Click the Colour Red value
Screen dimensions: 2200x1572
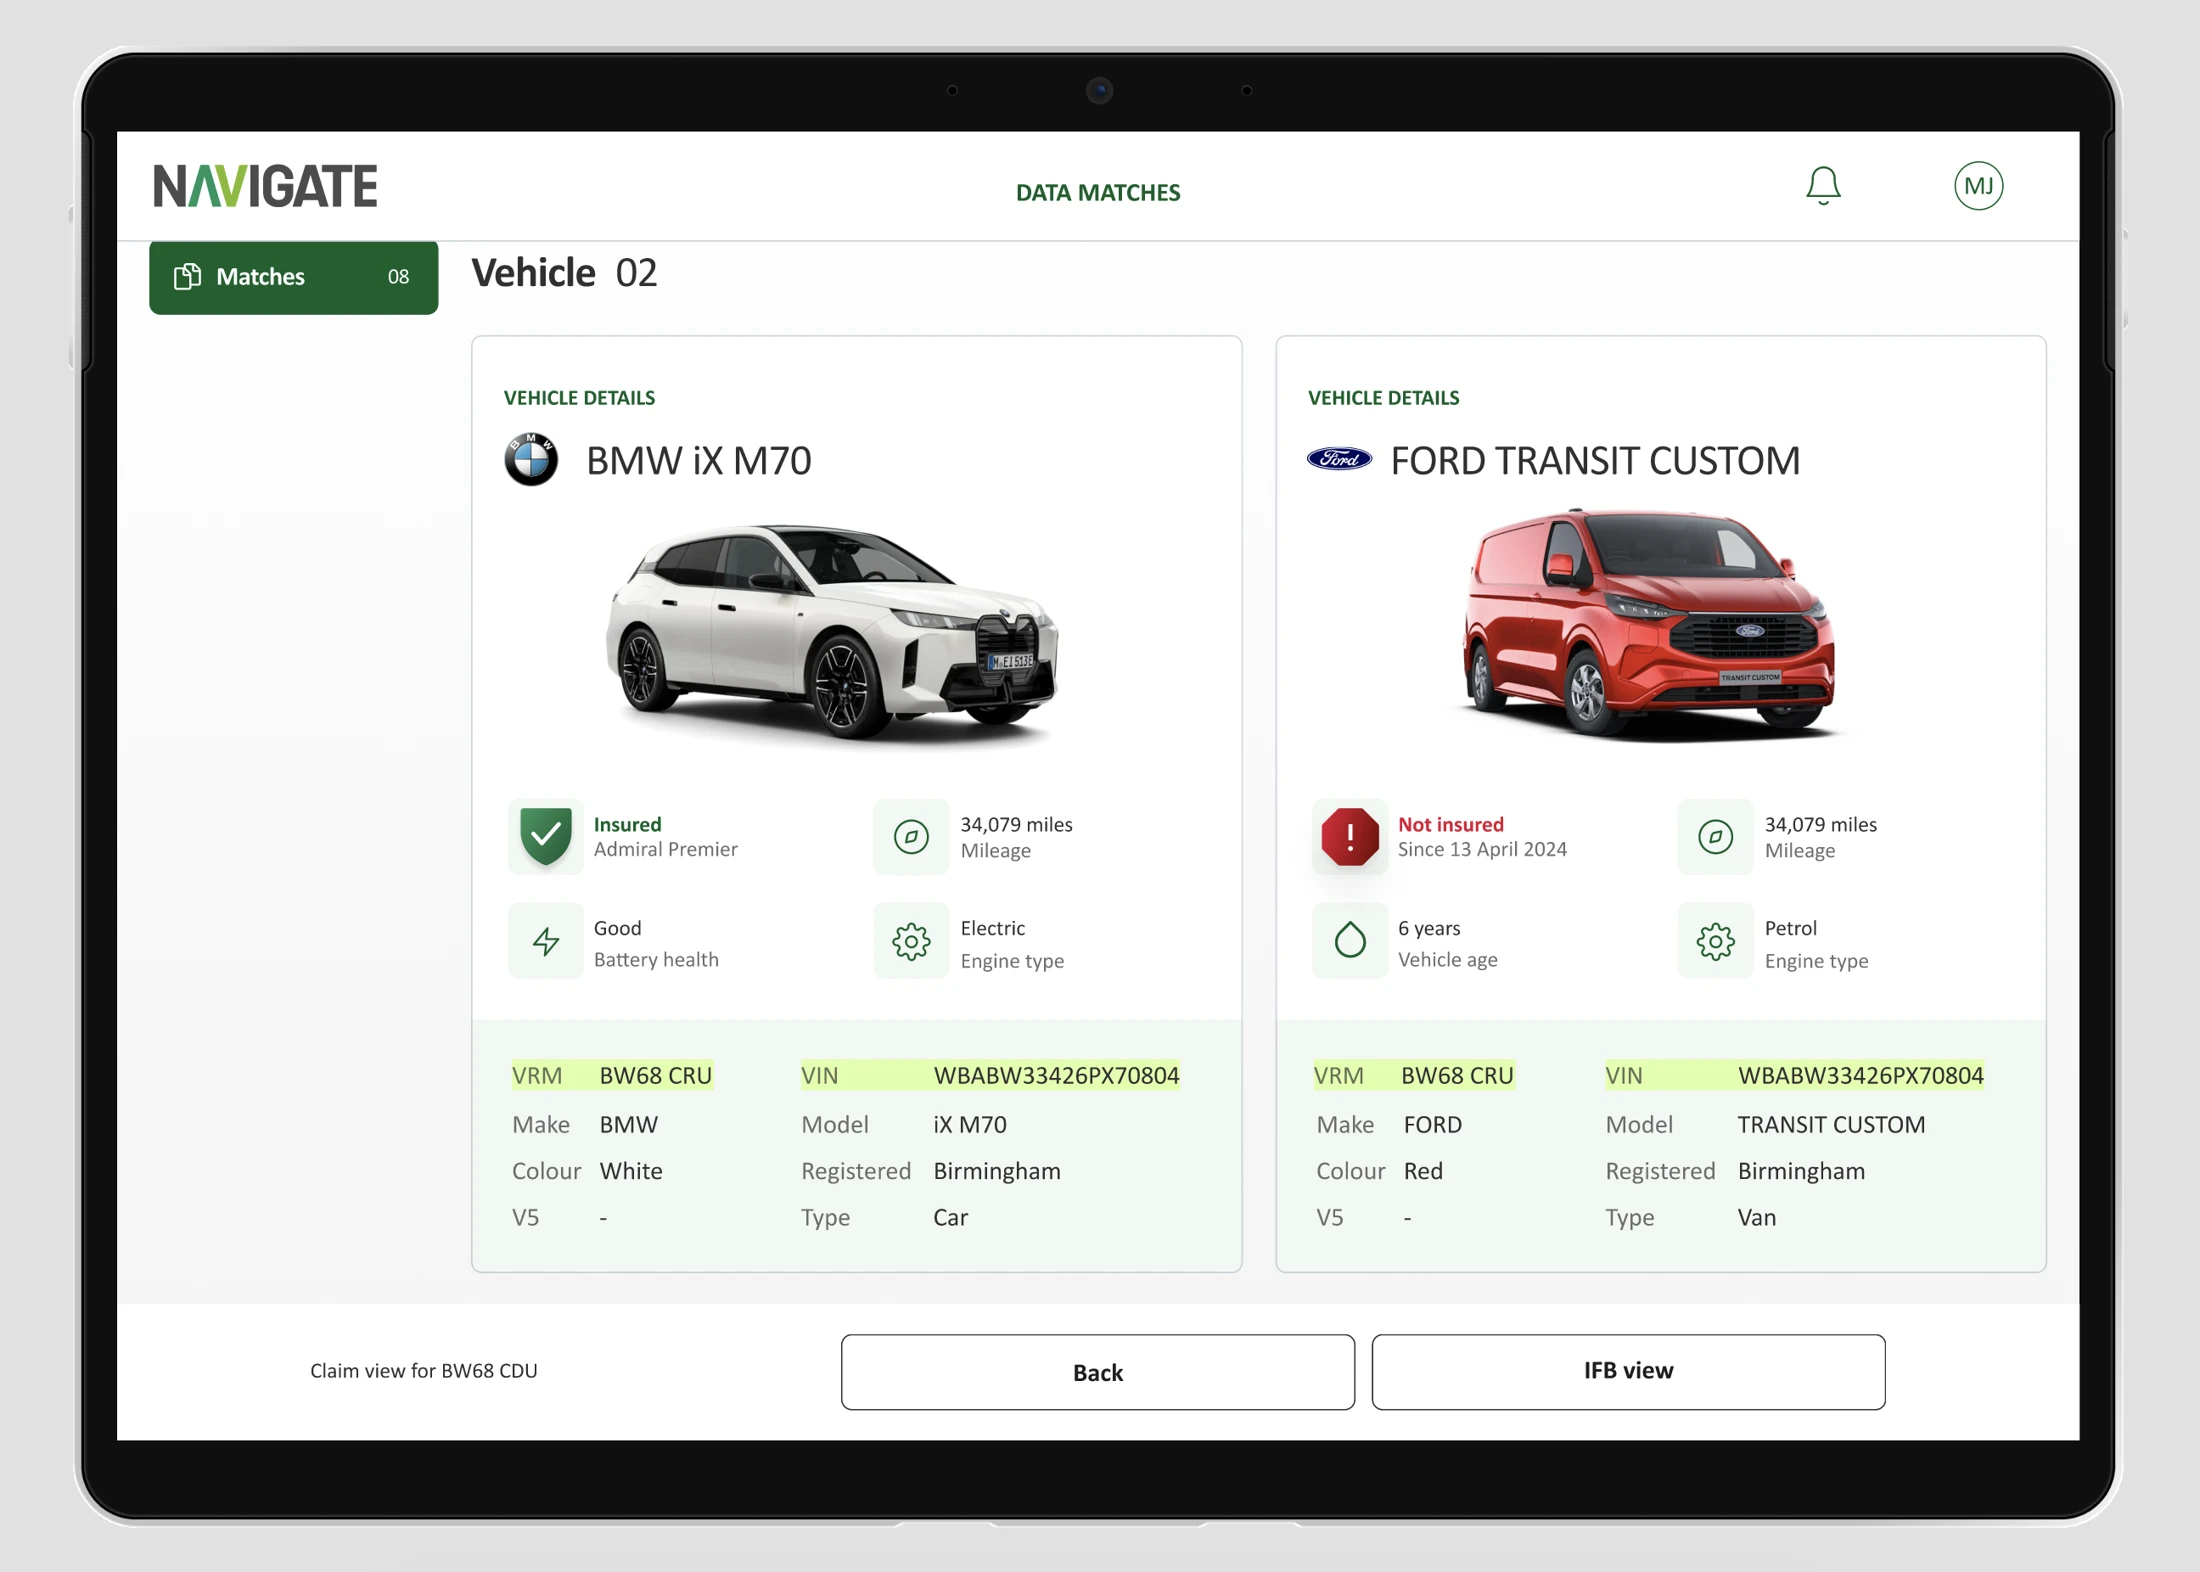coord(1423,1171)
